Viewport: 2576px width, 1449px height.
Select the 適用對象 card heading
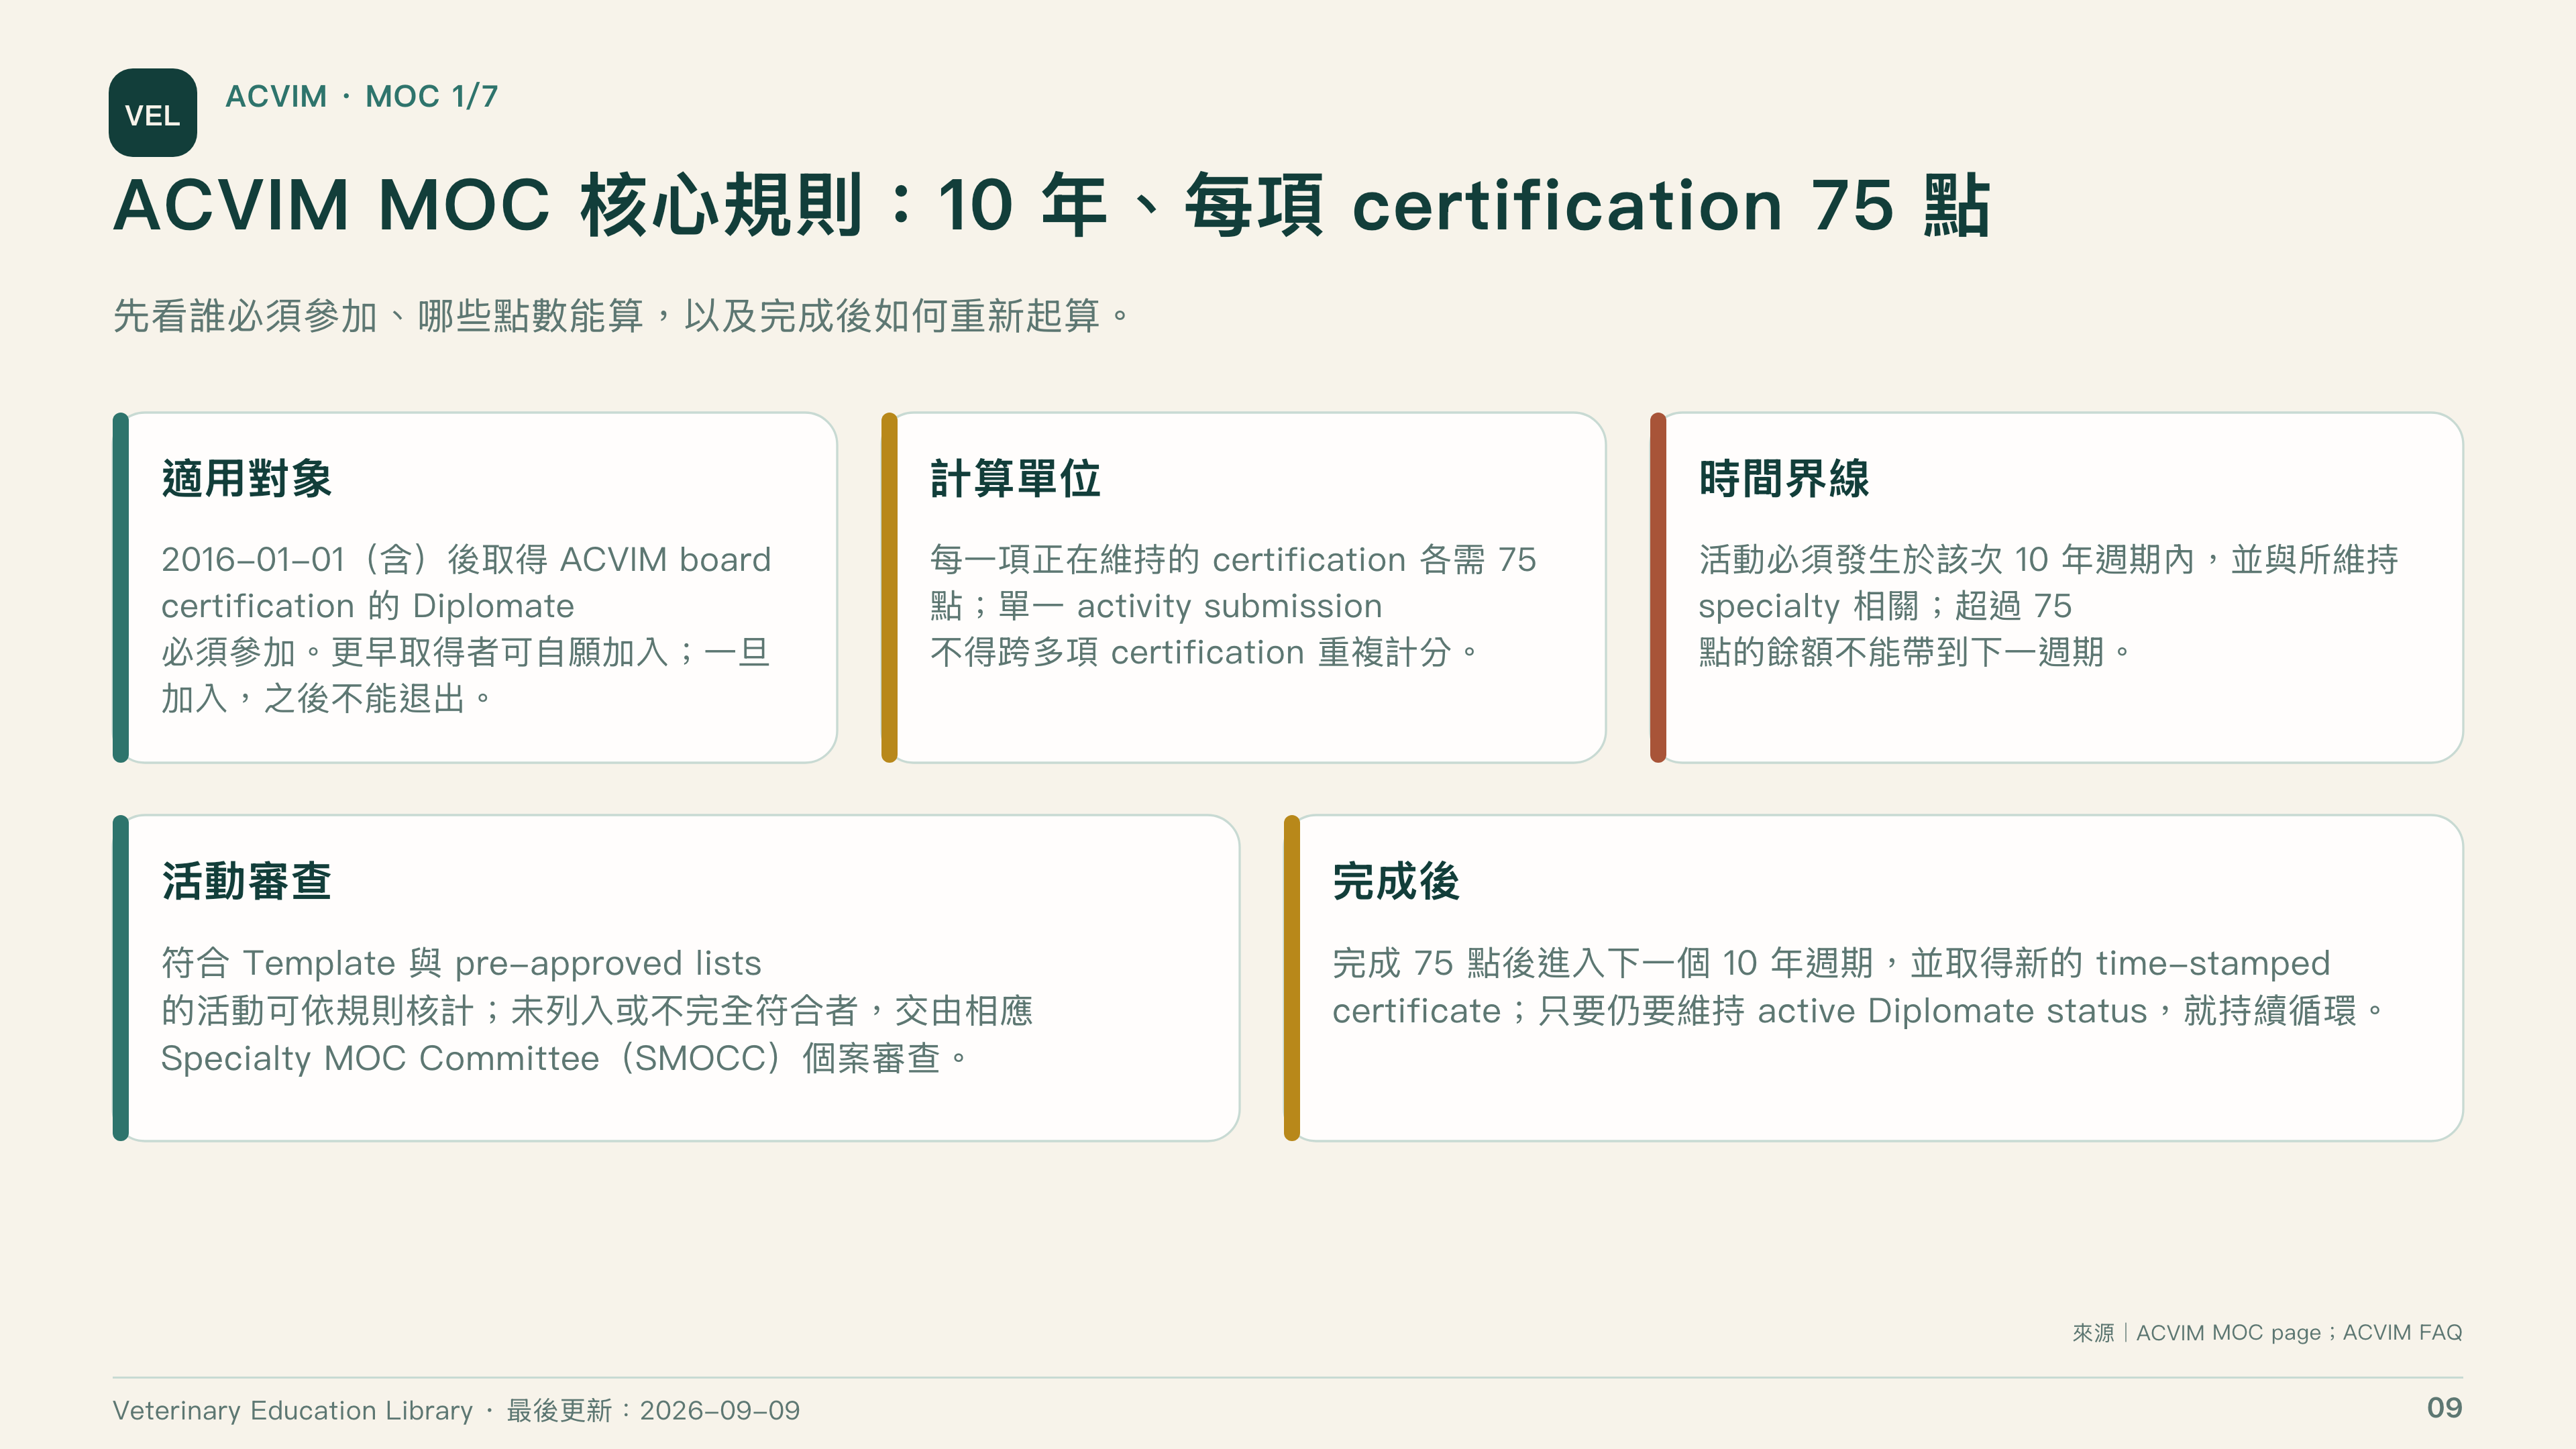click(246, 478)
